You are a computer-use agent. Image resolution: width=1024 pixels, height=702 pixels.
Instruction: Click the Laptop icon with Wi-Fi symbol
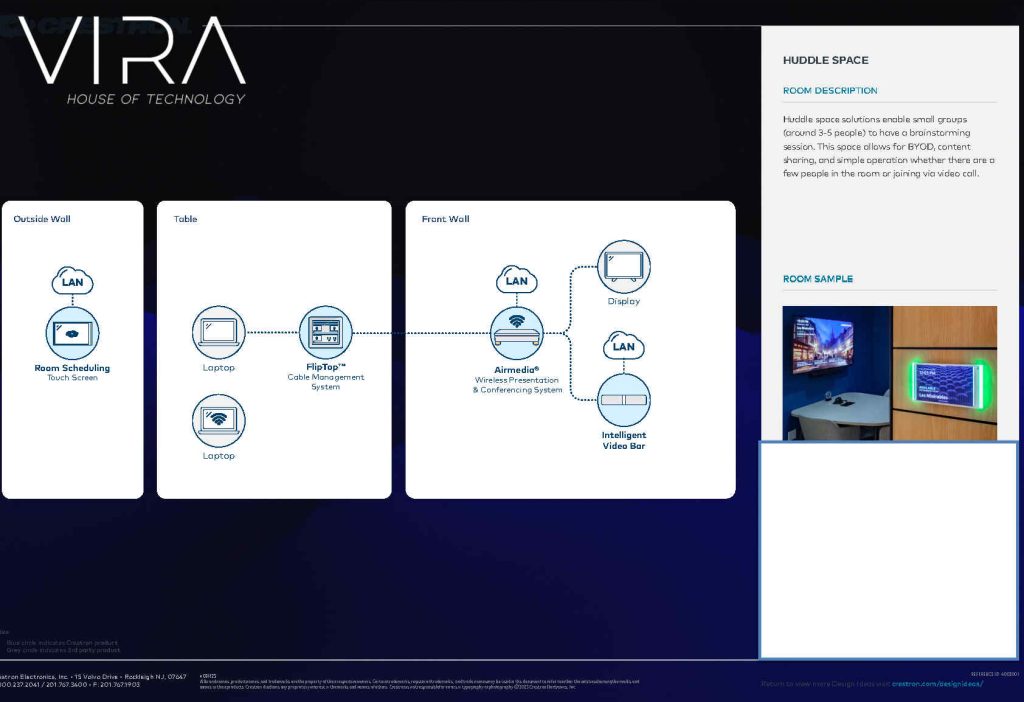click(219, 420)
